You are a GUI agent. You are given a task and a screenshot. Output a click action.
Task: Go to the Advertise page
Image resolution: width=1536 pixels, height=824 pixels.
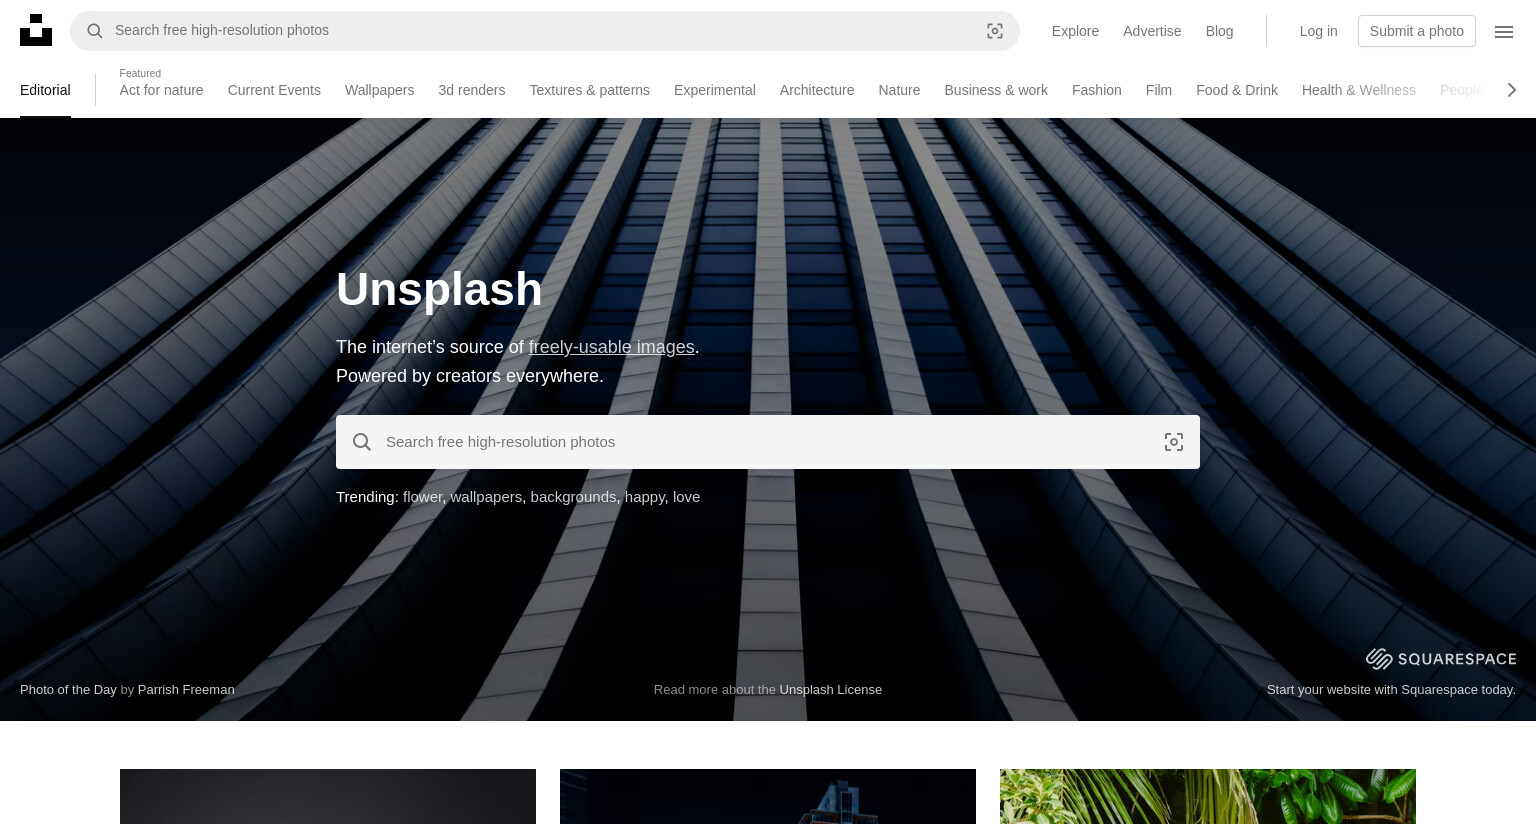point(1152,31)
